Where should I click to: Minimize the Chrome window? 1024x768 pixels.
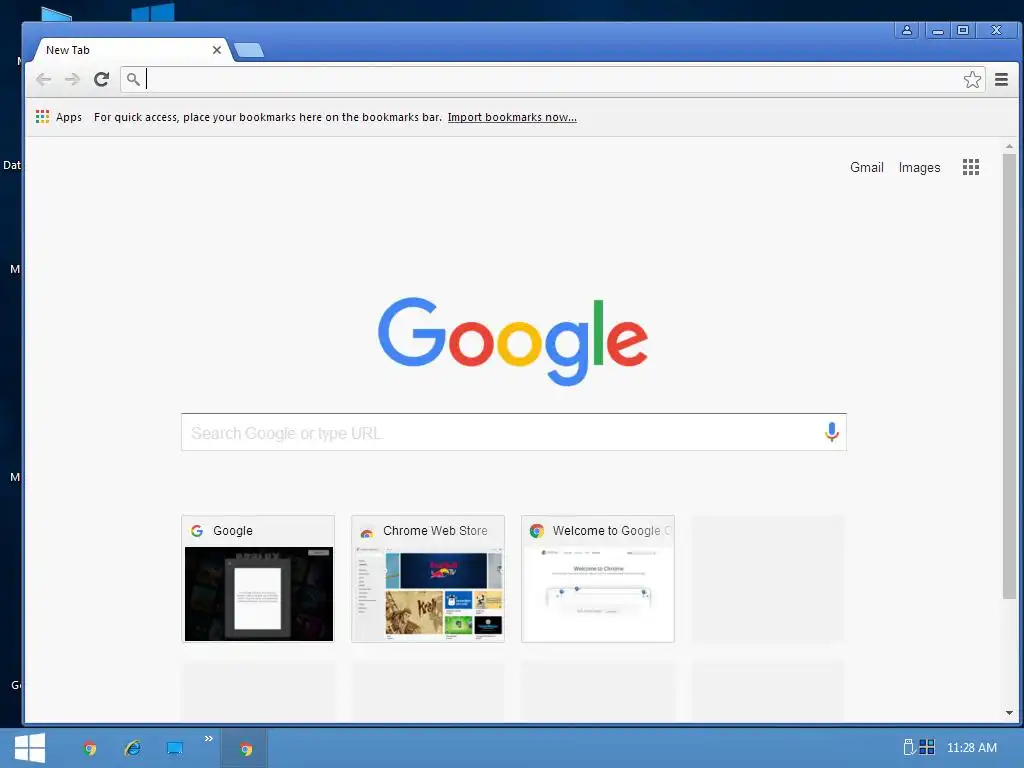(x=938, y=30)
